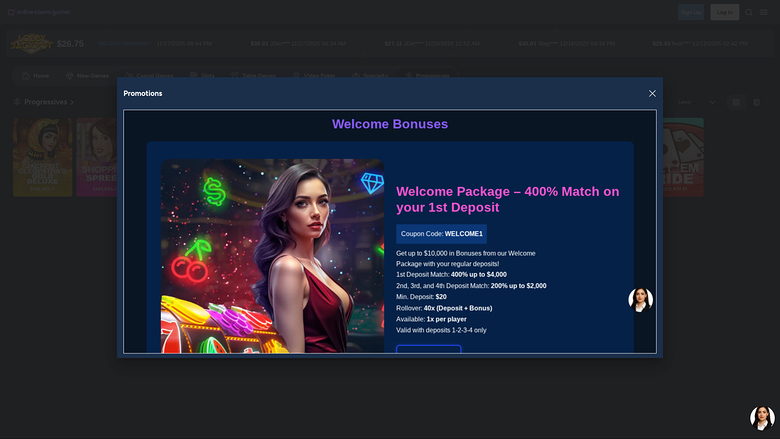The image size is (780, 439).
Task: Click the "Min. Deposit: $20" line
Action: point(421,297)
